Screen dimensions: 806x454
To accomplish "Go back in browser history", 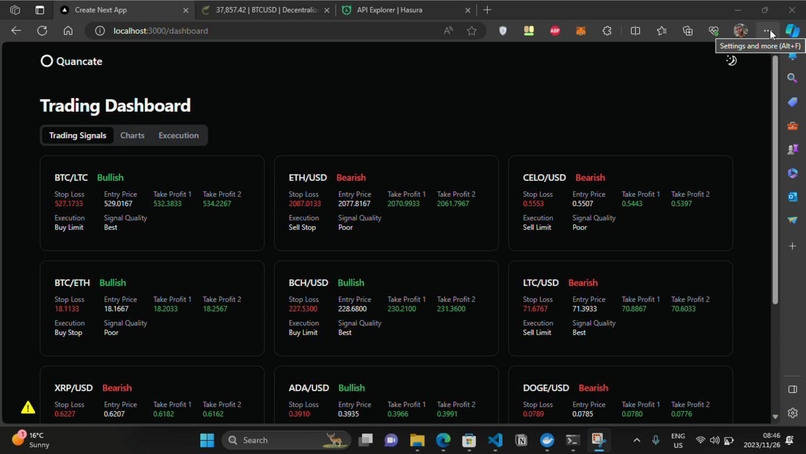I will click(x=16, y=31).
